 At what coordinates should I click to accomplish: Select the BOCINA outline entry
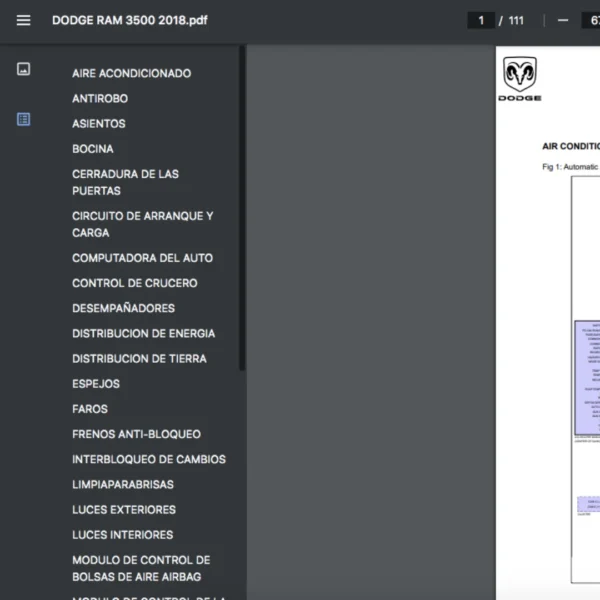(93, 148)
